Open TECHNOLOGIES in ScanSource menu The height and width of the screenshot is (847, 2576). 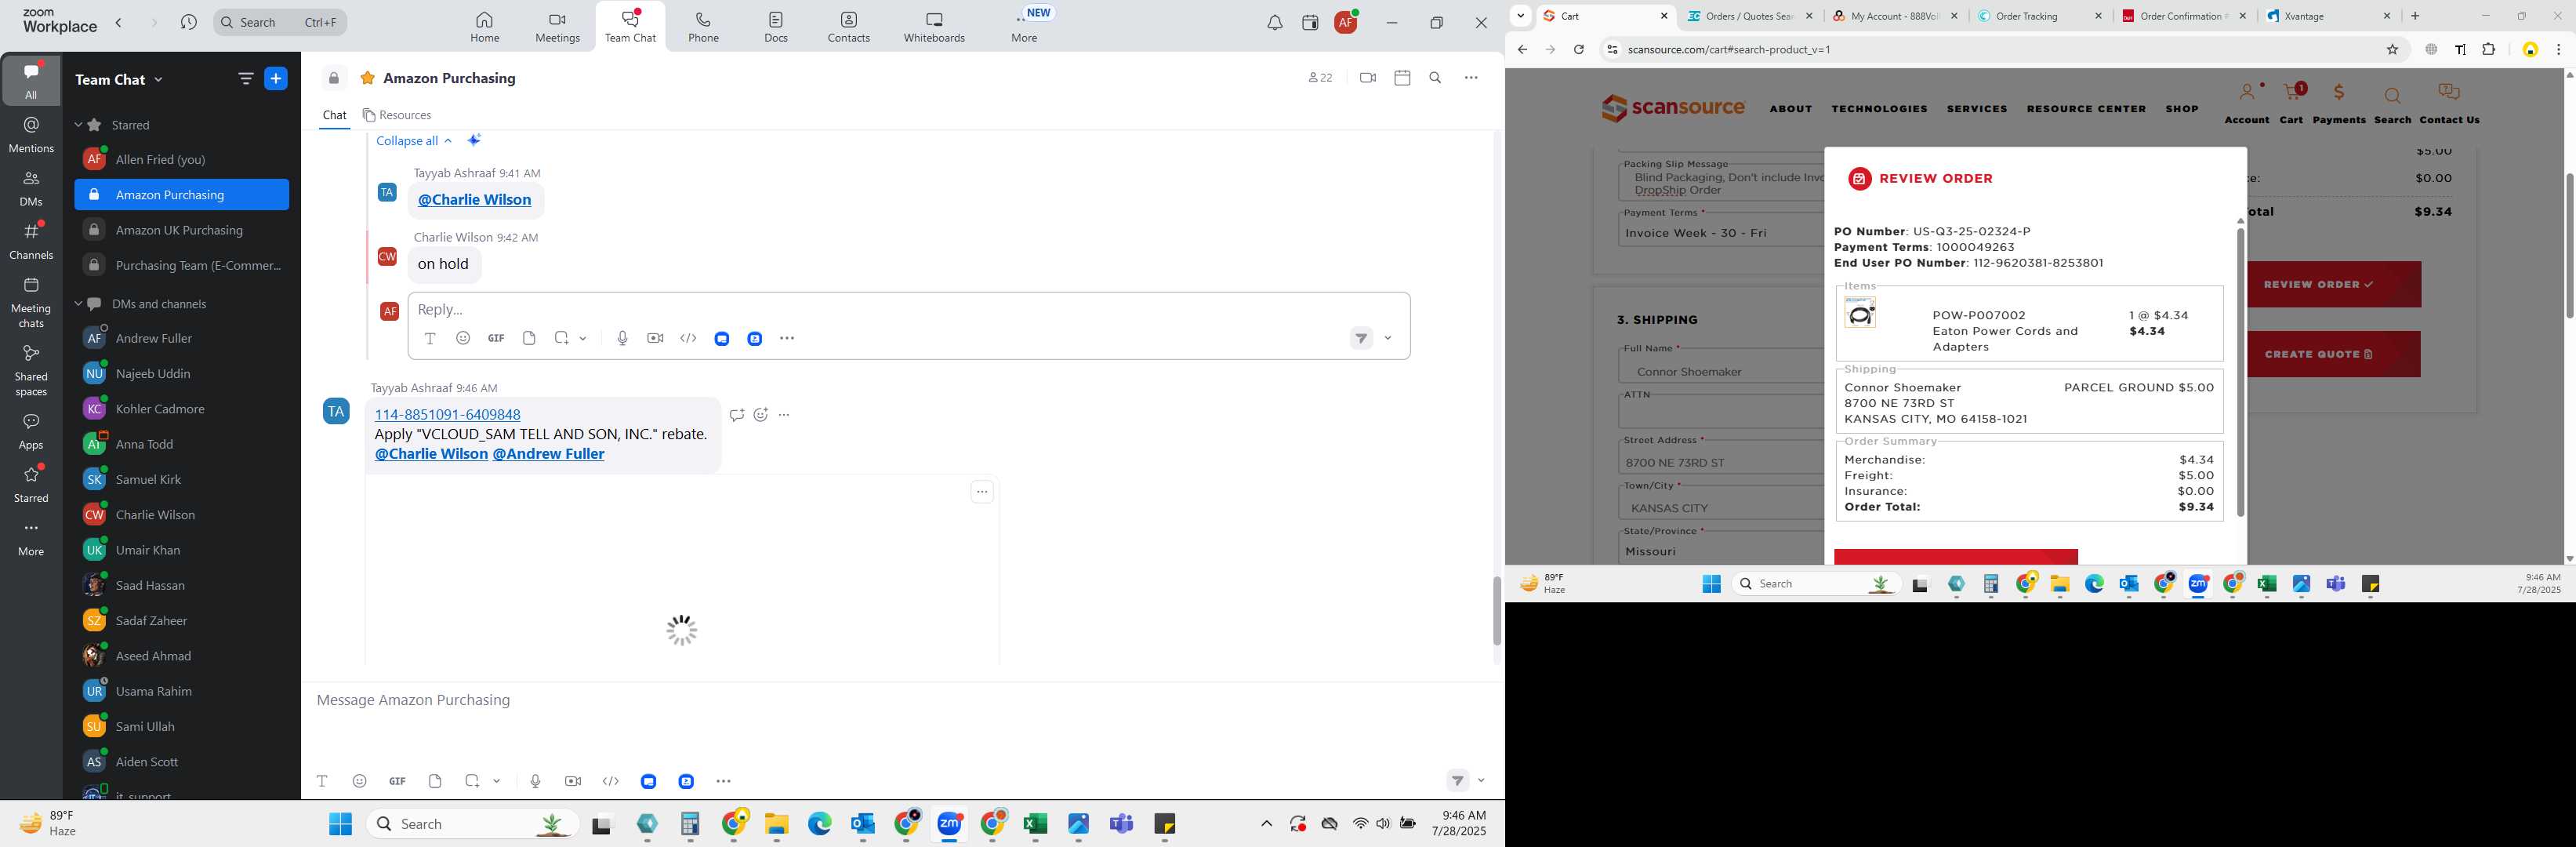pyautogui.click(x=1879, y=109)
